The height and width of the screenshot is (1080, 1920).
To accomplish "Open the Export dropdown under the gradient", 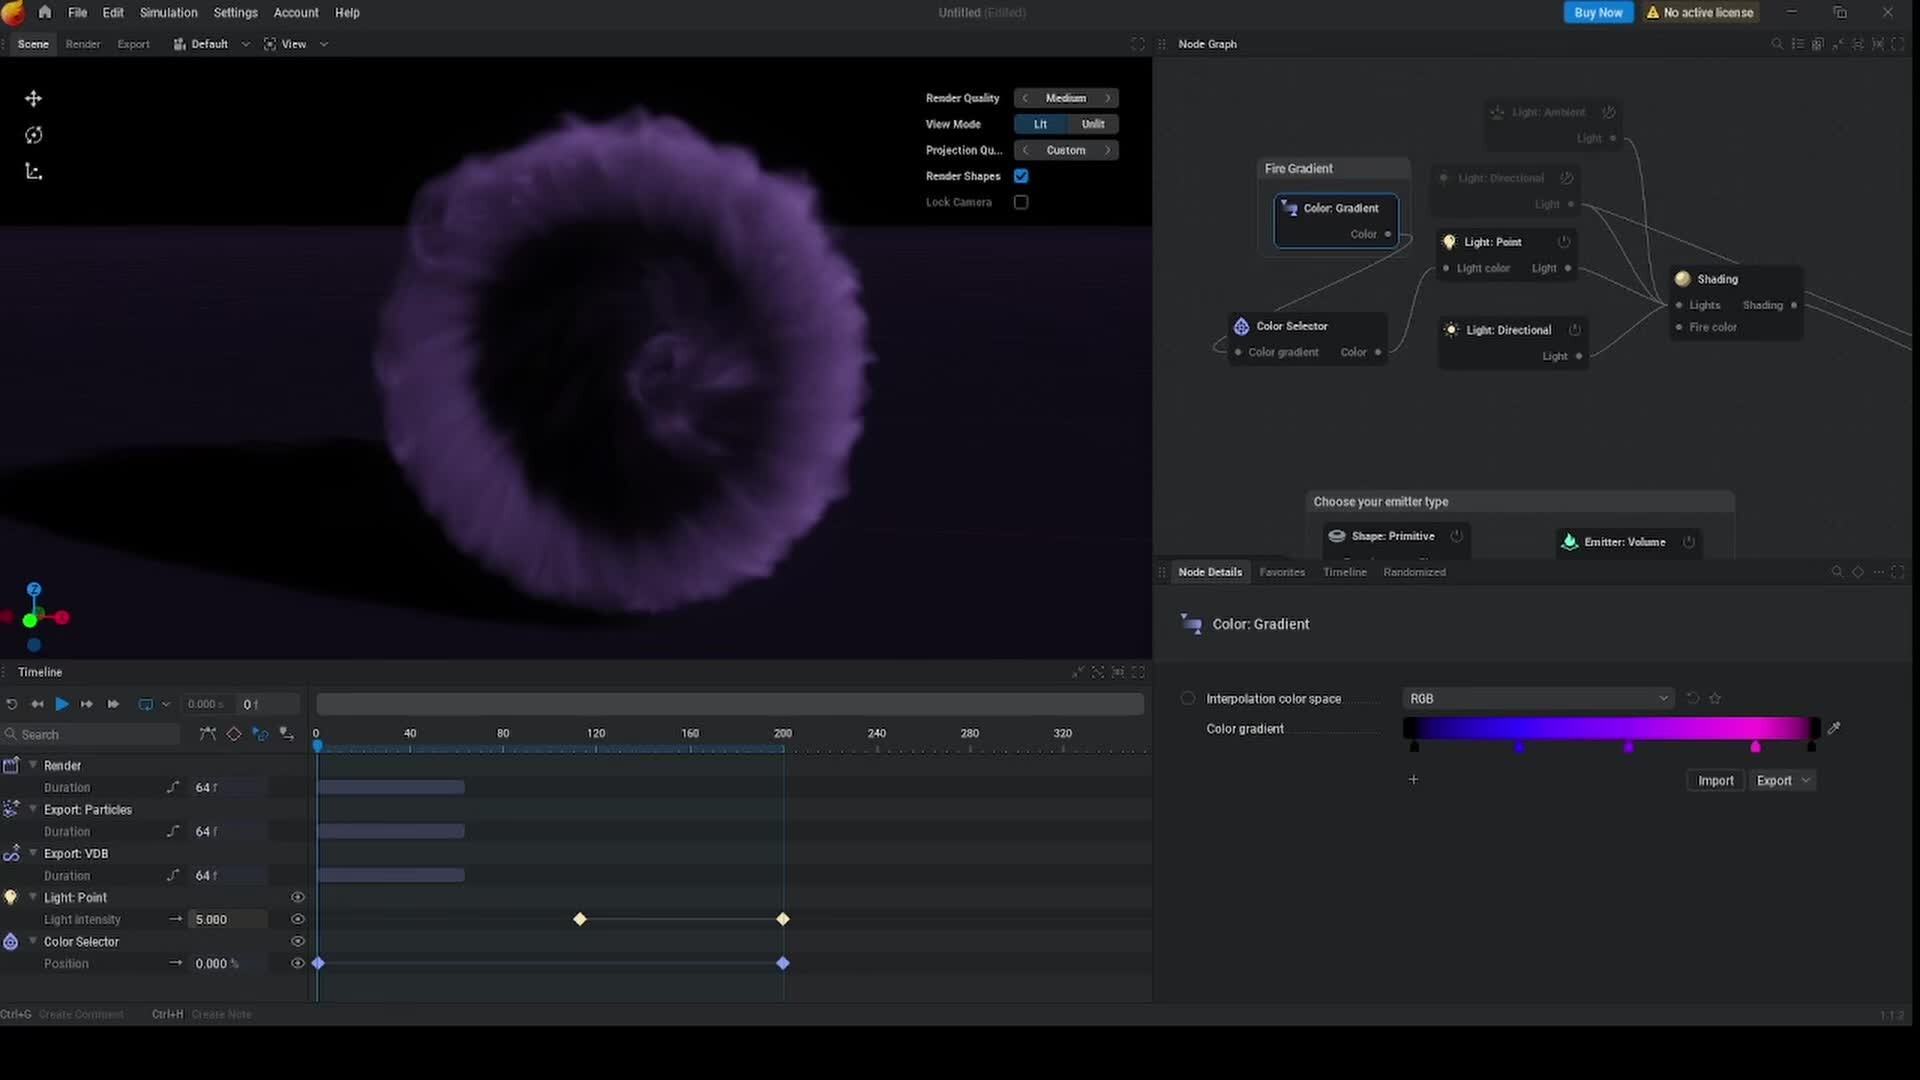I will click(1783, 781).
